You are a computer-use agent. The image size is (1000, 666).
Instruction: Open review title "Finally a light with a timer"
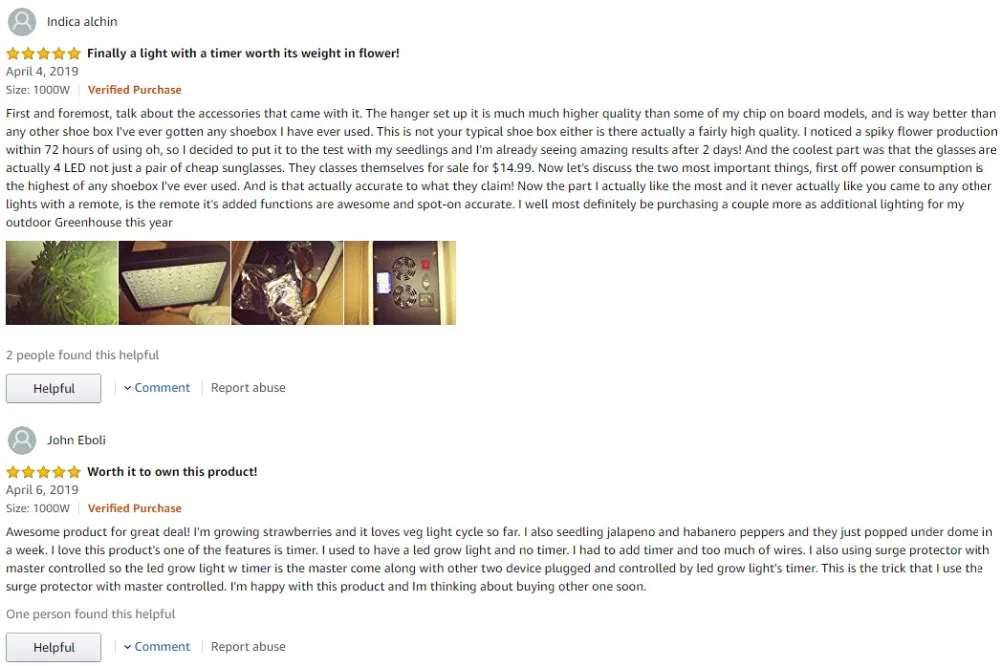click(x=243, y=54)
